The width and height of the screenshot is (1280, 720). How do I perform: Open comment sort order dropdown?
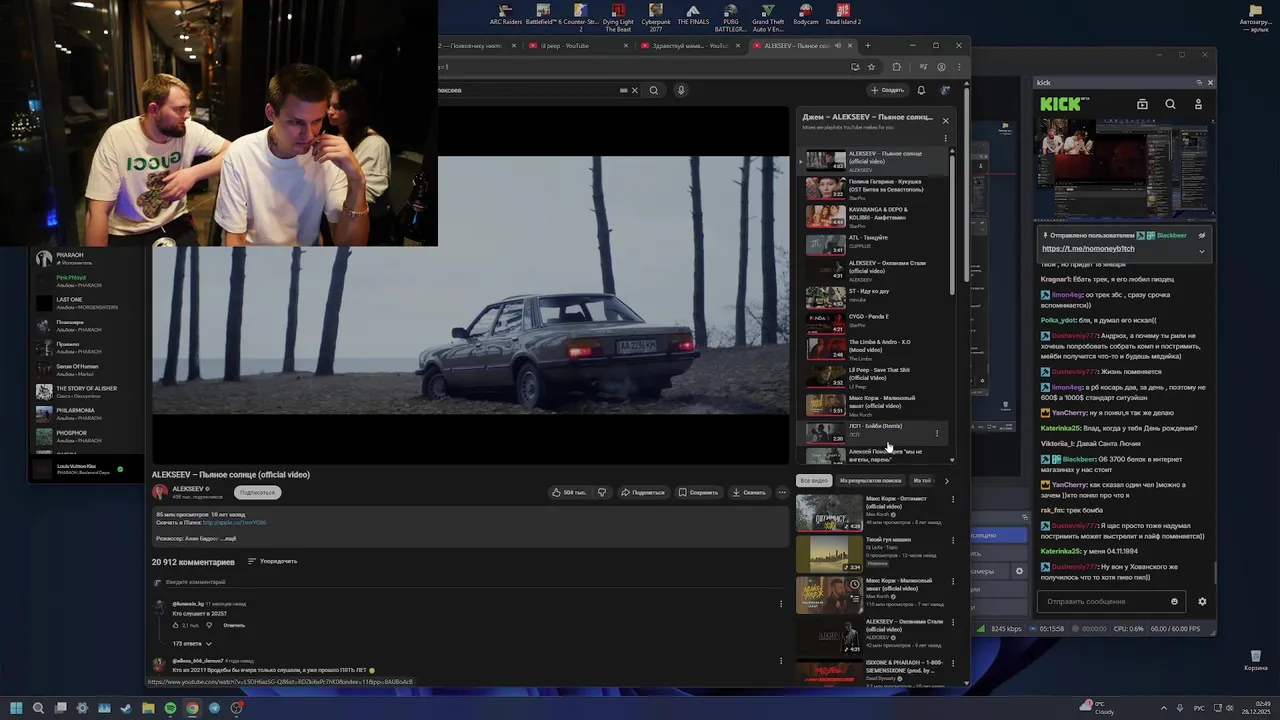tap(272, 561)
